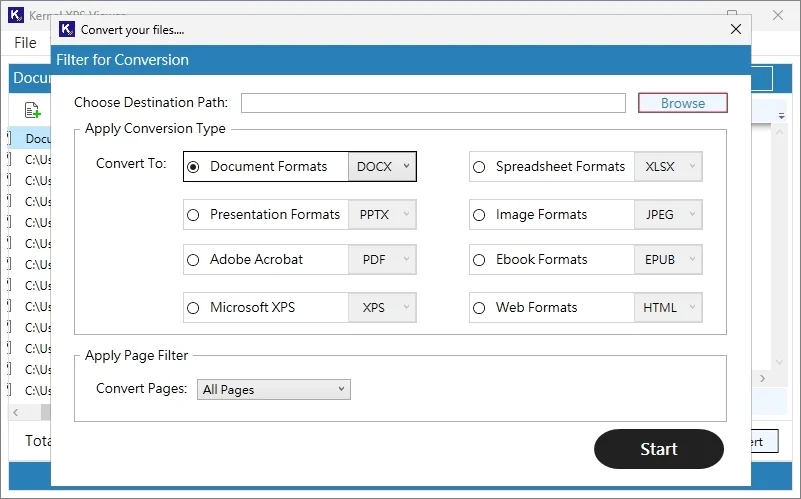Open the DOCX format dropdown
Screen dimensions: 801x499
pyautogui.click(x=382, y=167)
